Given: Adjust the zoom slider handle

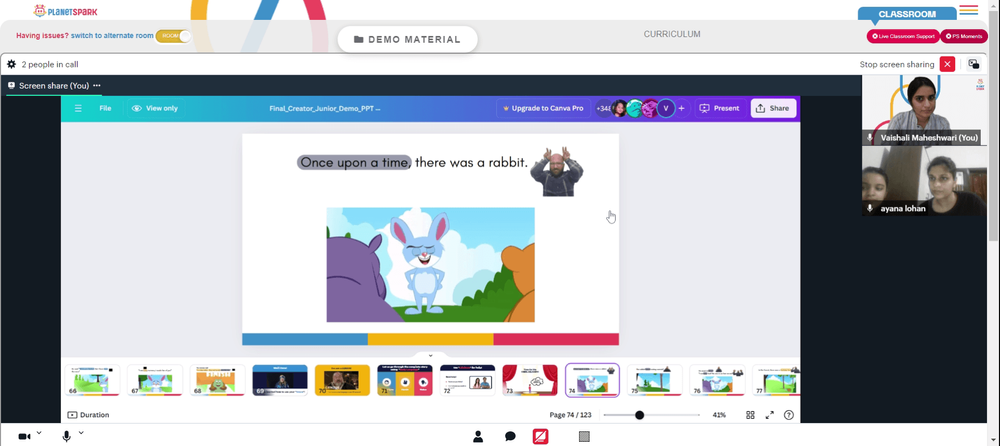Looking at the screenshot, I should point(639,415).
